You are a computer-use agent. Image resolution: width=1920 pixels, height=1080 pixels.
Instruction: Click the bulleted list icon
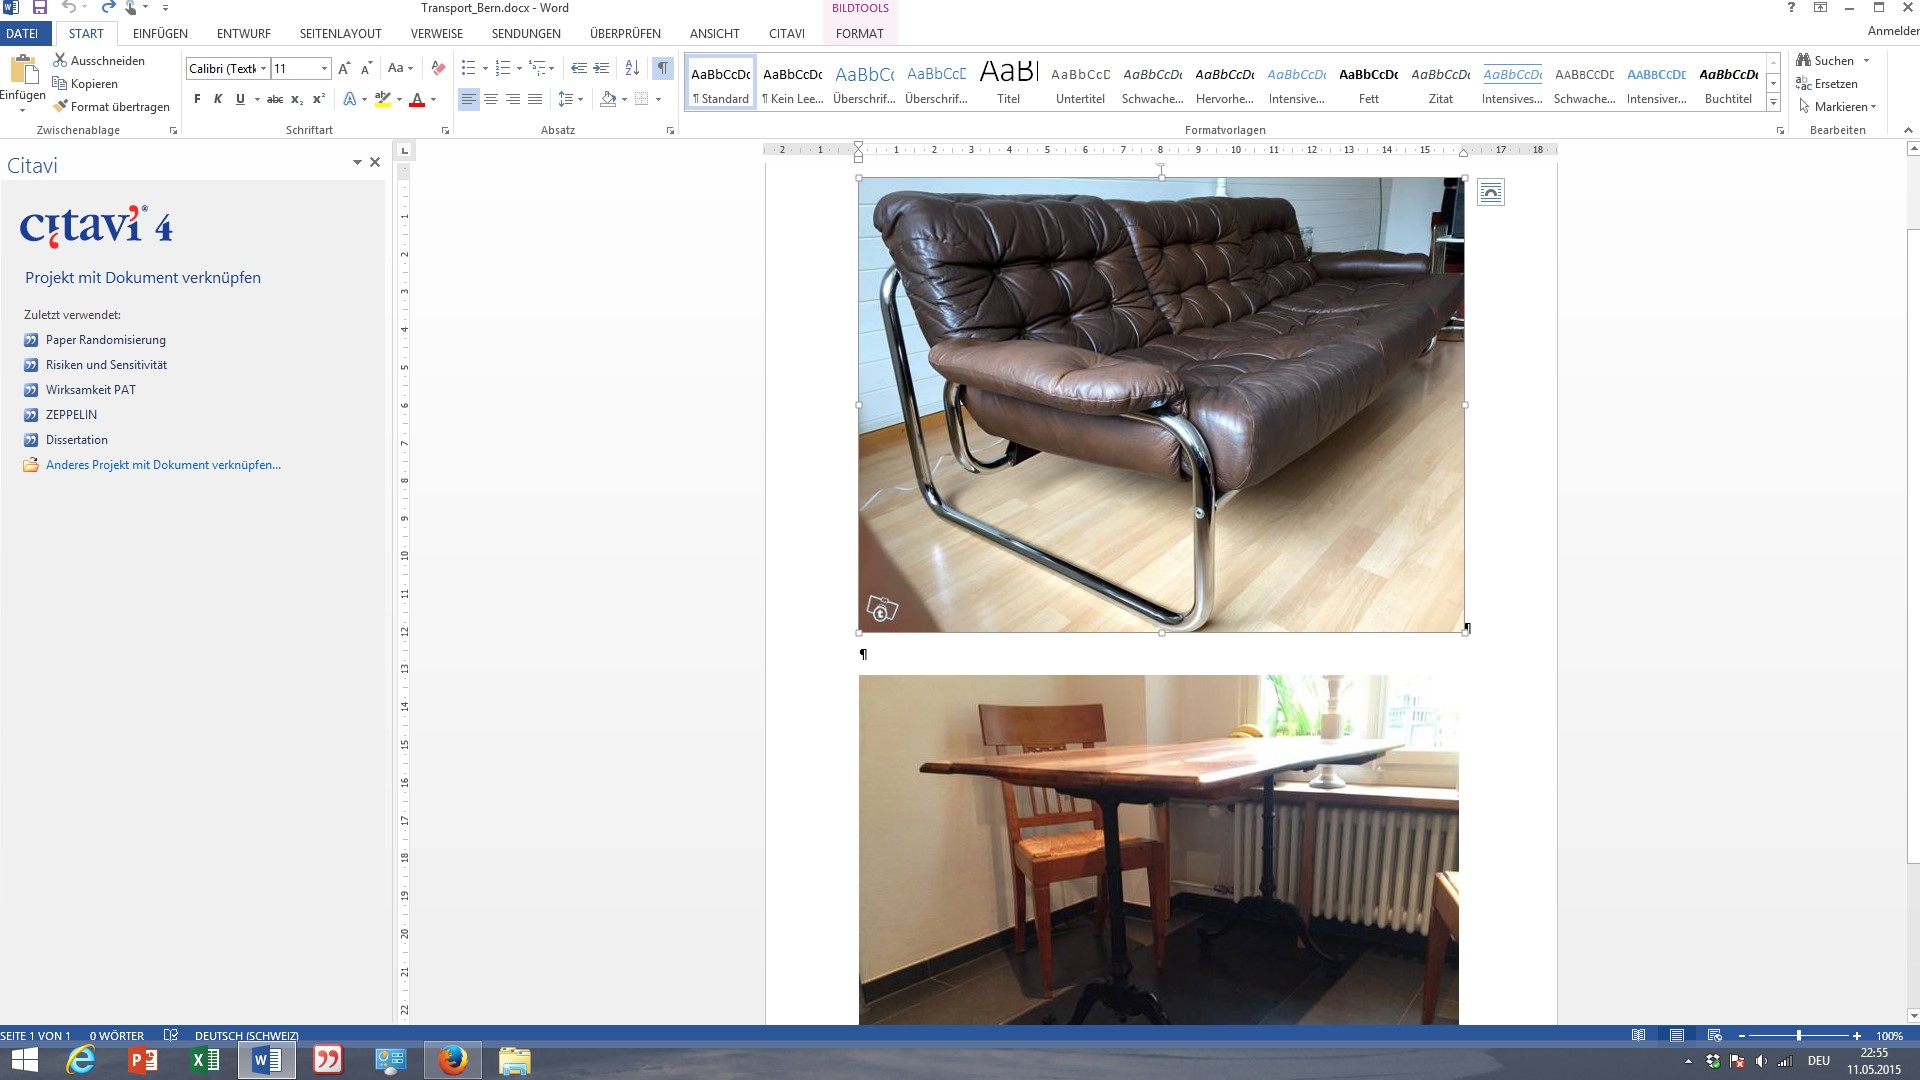[x=468, y=68]
